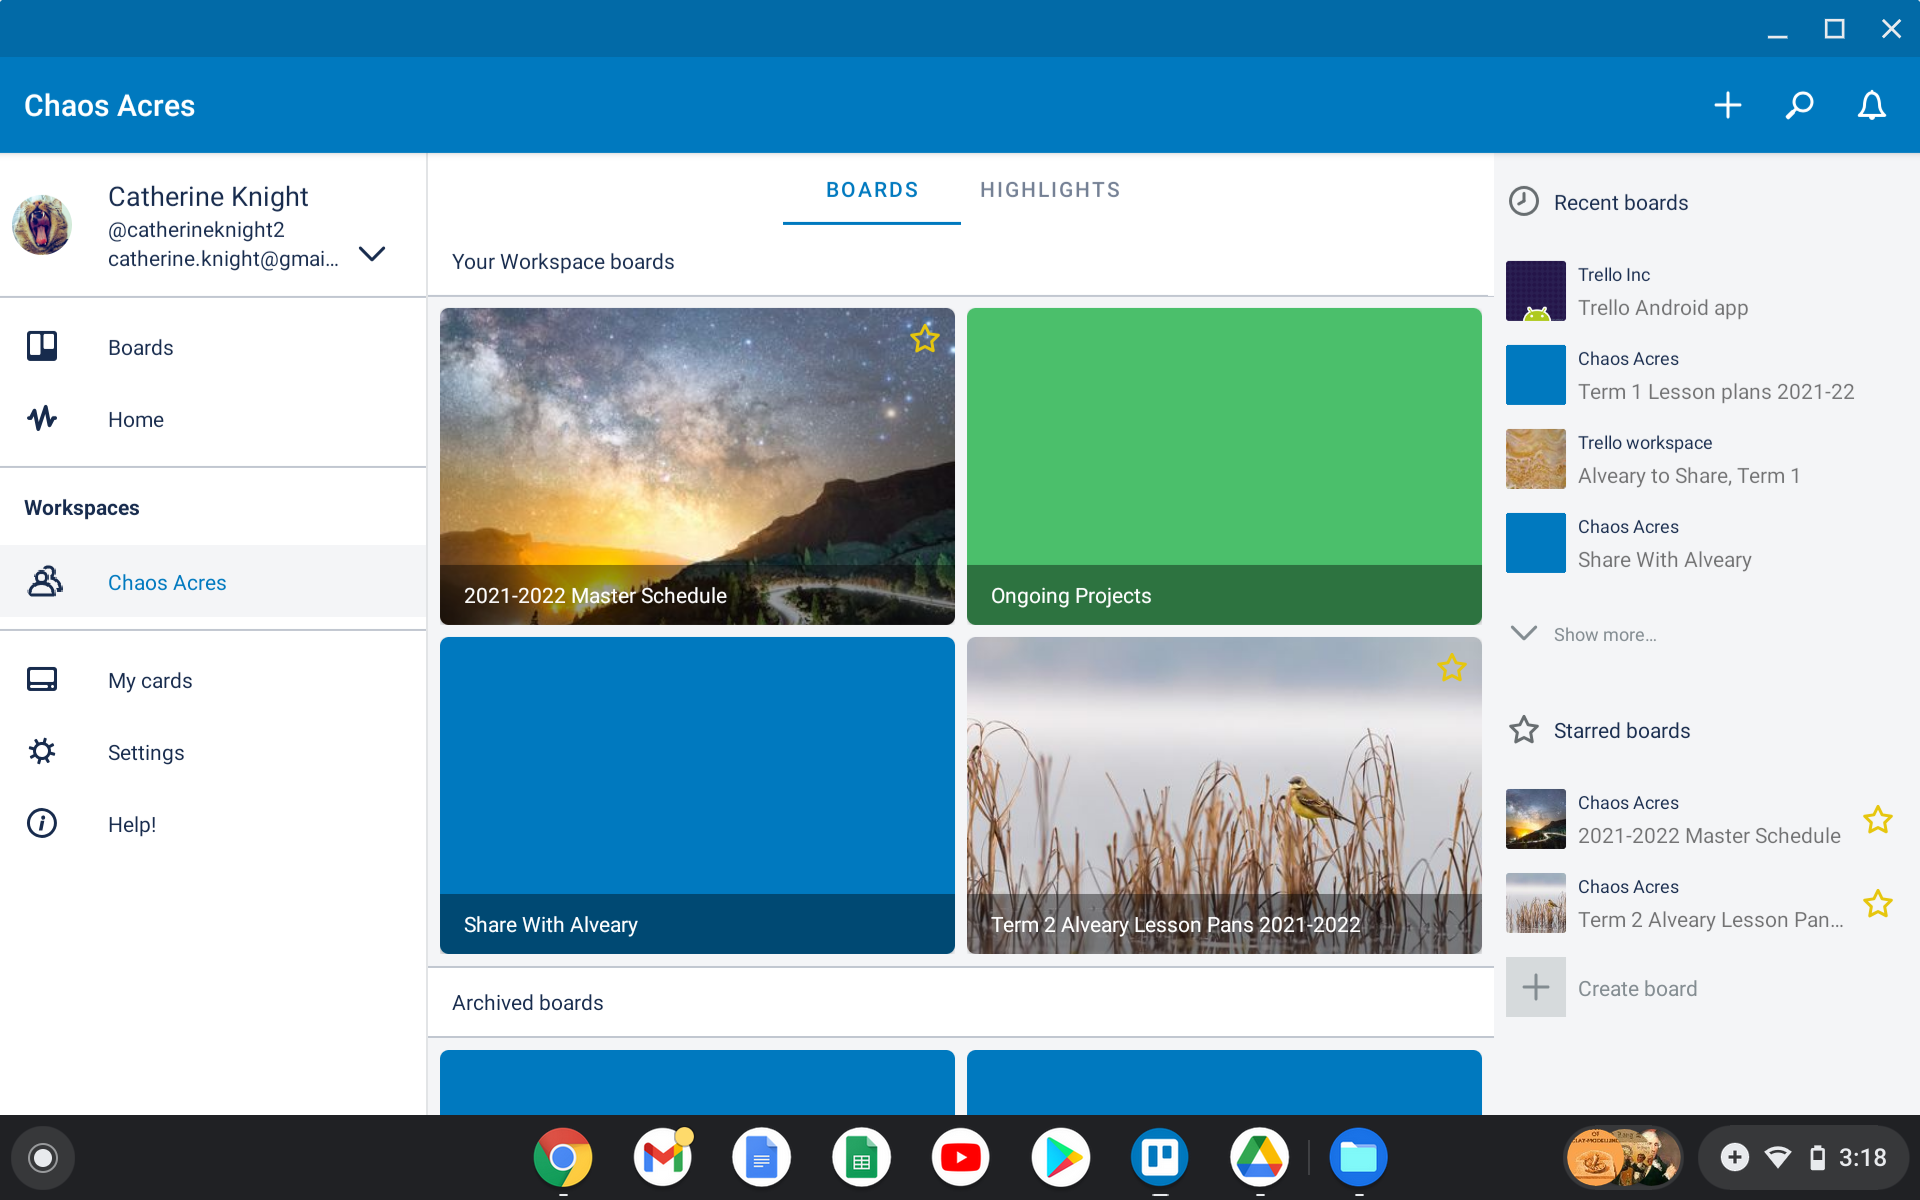Image resolution: width=1920 pixels, height=1200 pixels.
Task: Open search with the magnifier icon
Action: 1799,105
